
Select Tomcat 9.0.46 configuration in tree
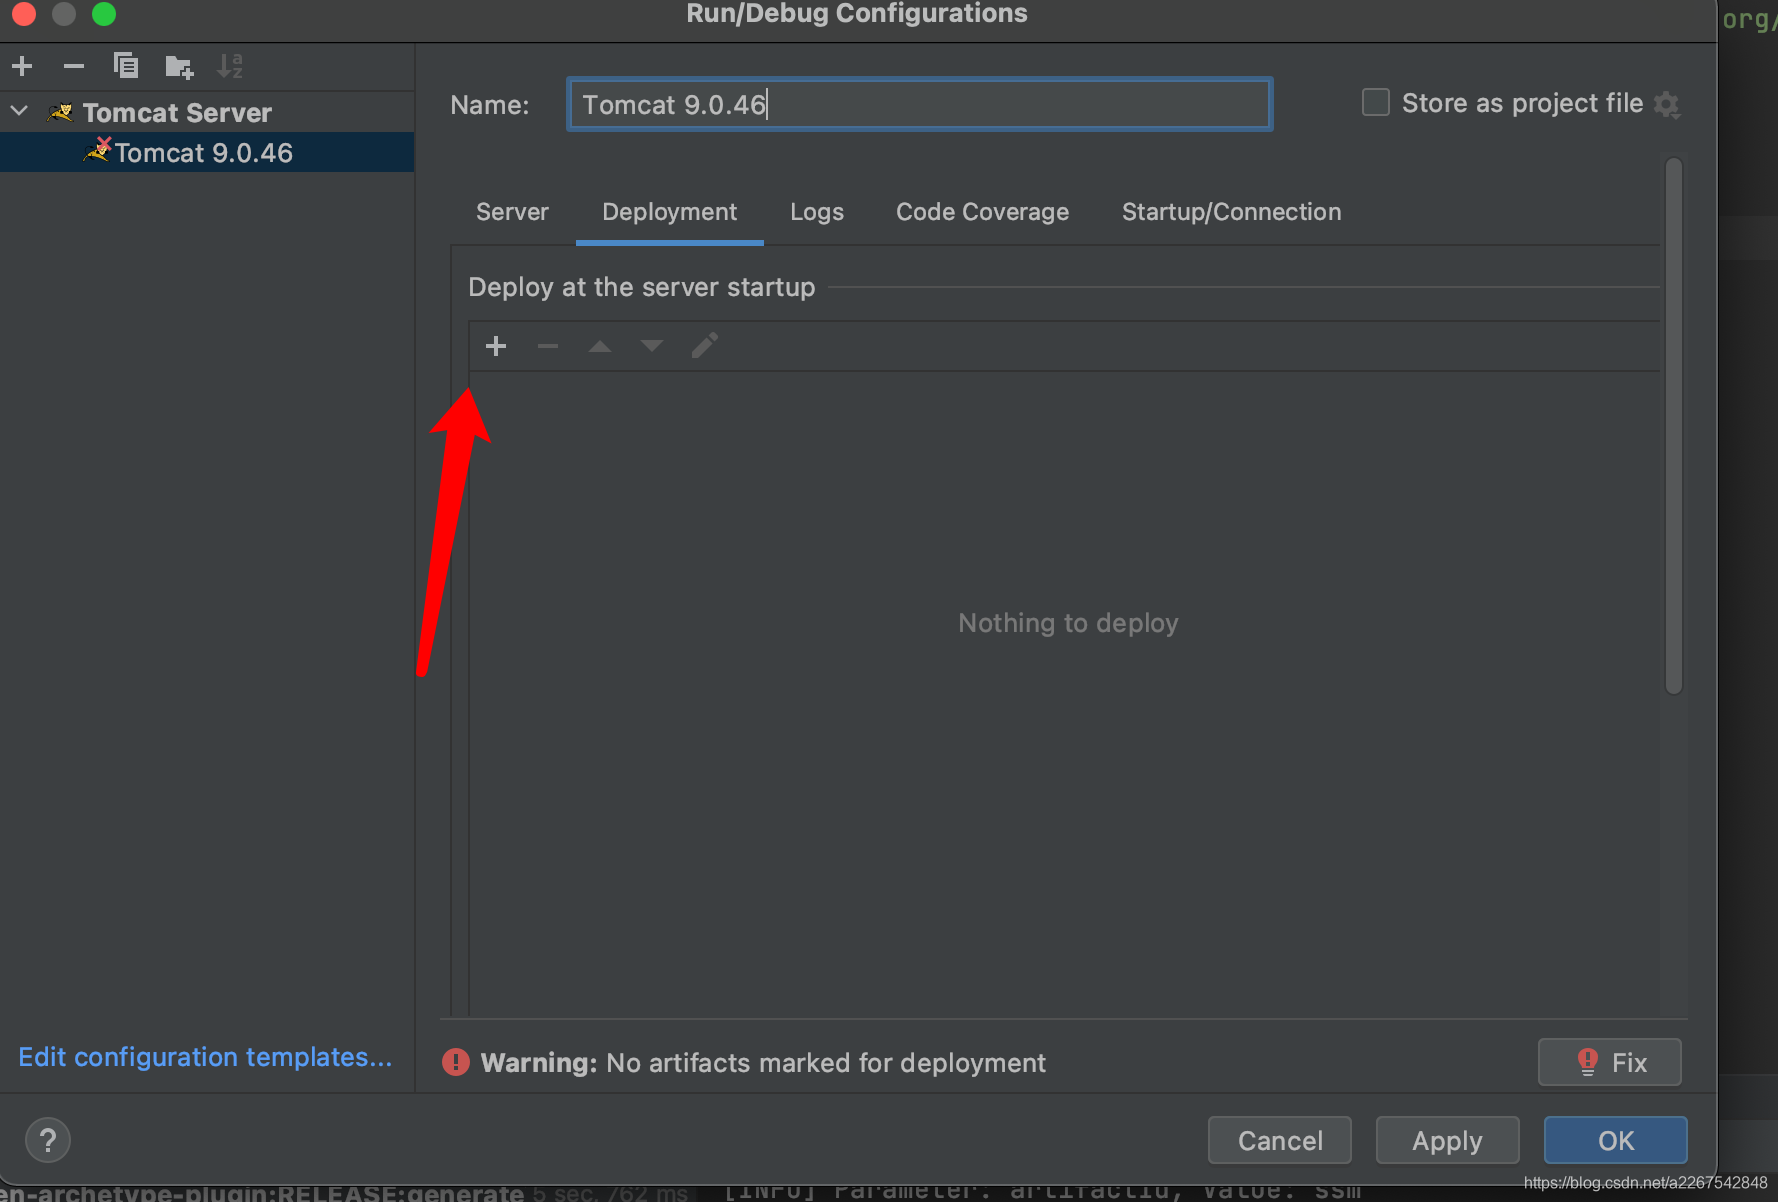[207, 152]
